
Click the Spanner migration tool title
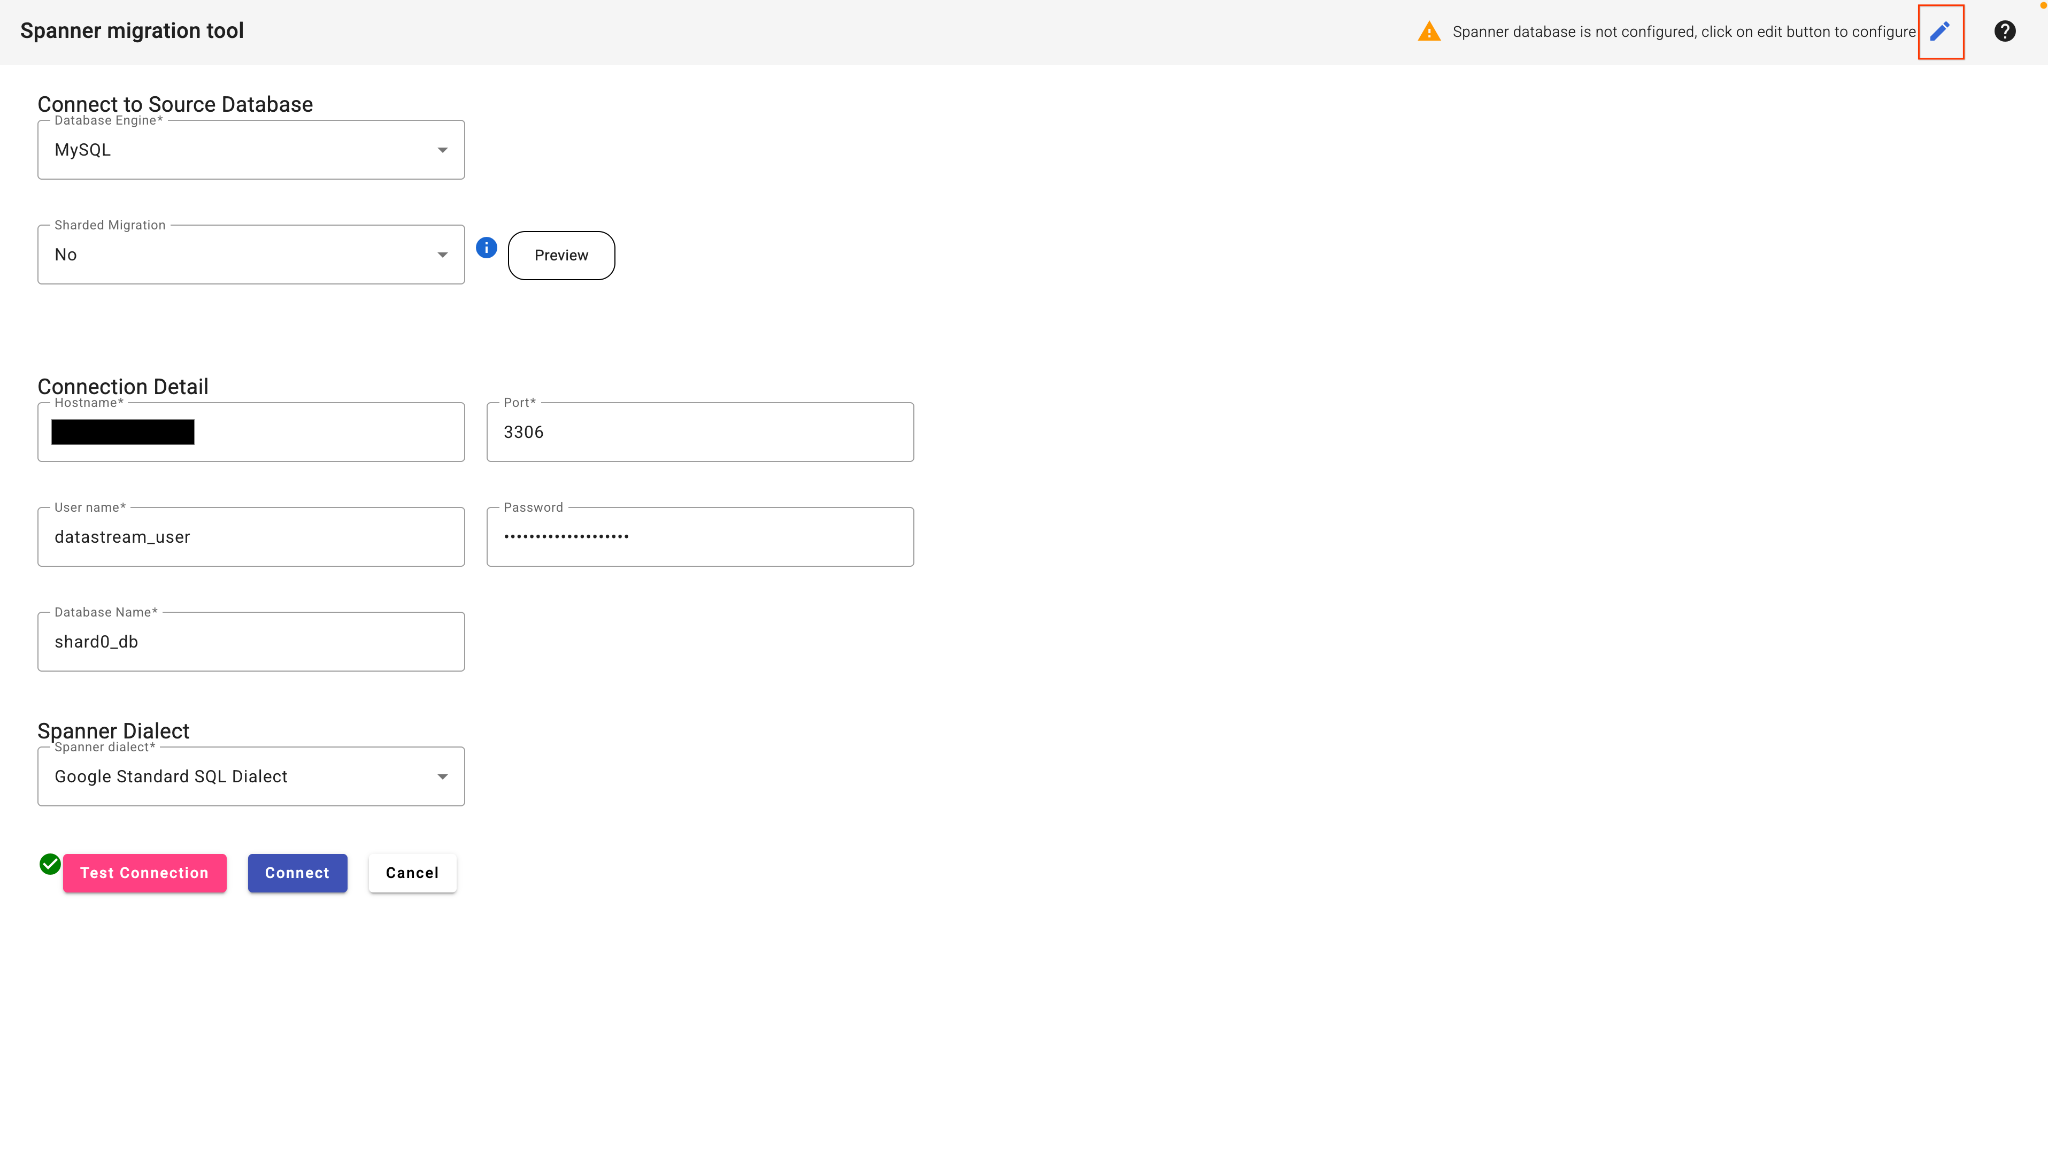[132, 31]
